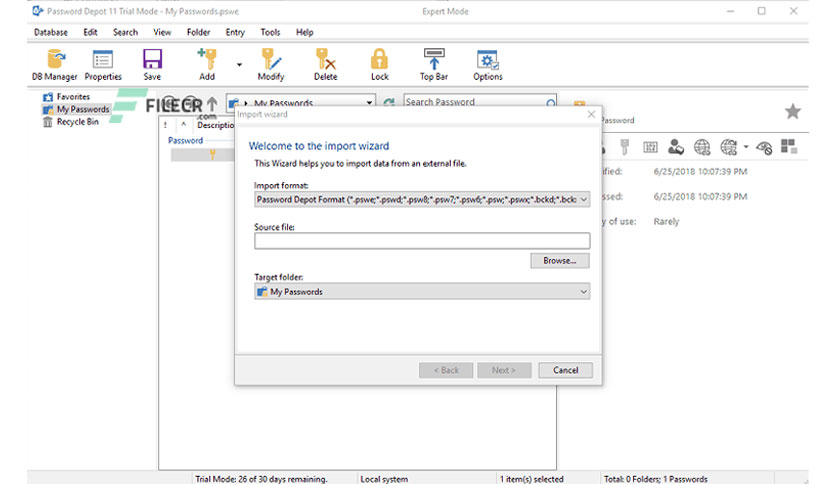Viewport: 836px width, 484px height.
Task: Open the Entry menu
Action: coord(235,32)
